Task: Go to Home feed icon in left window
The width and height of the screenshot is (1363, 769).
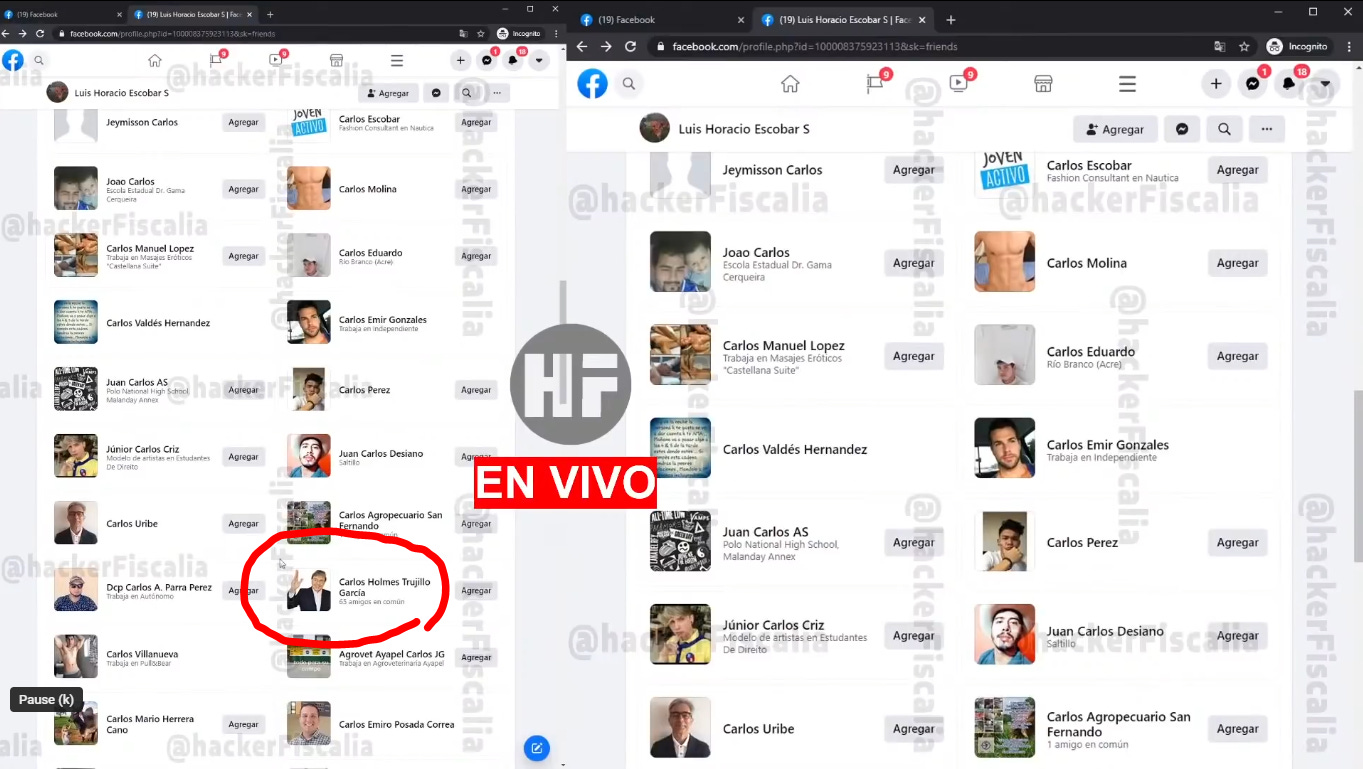Action: (154, 60)
